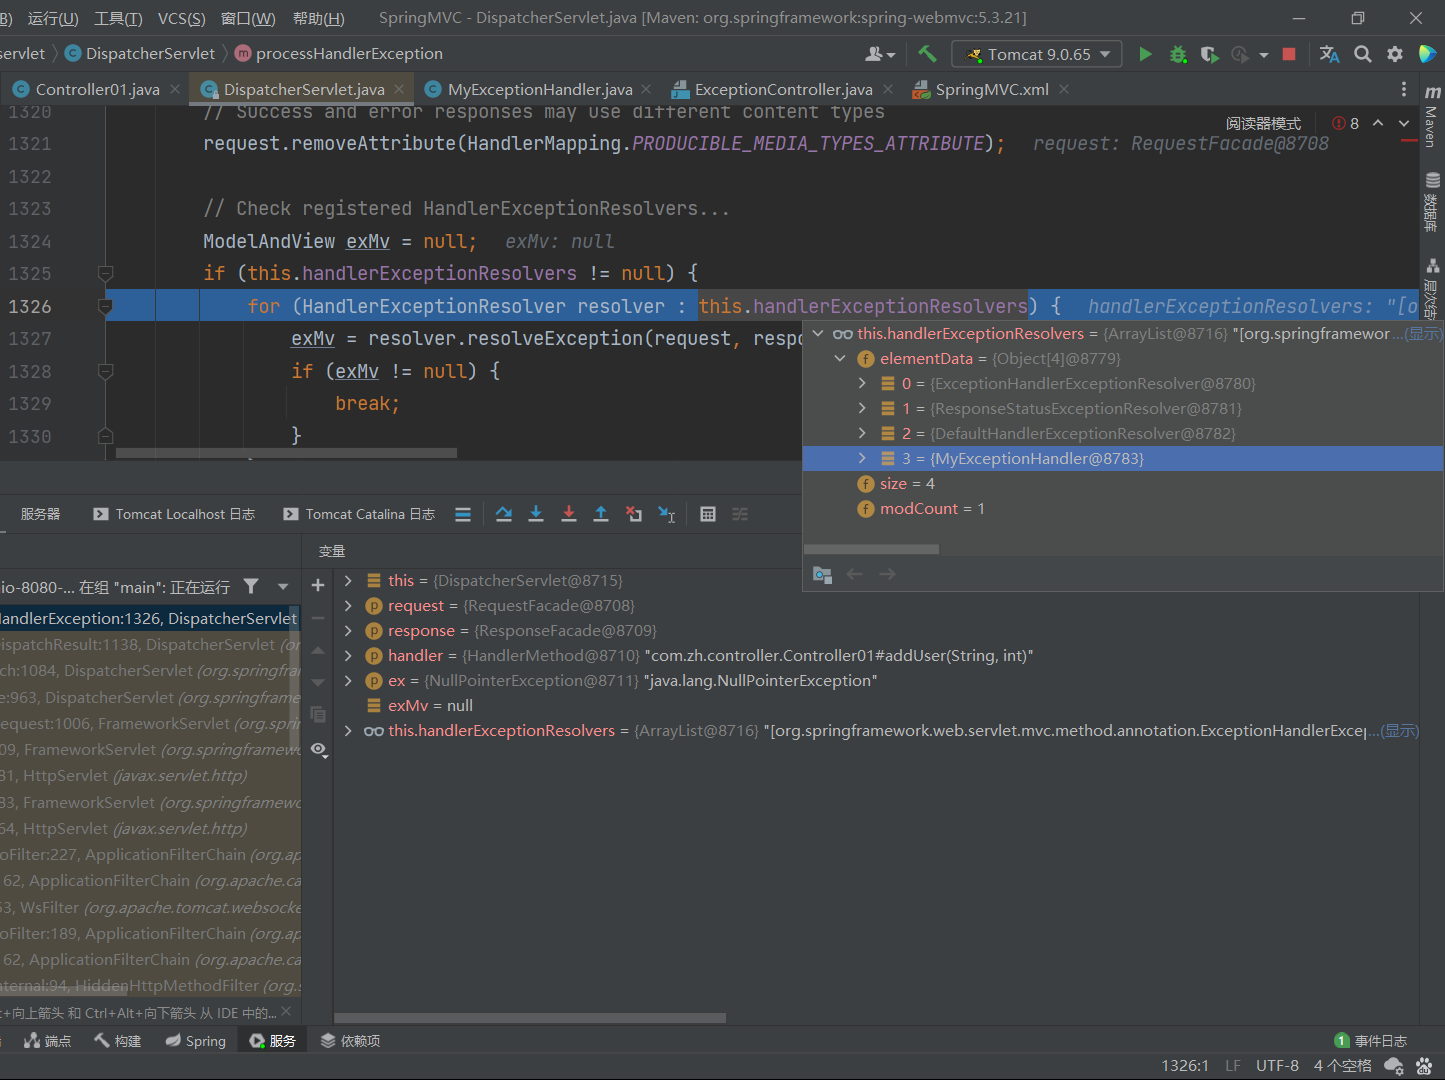Stop the running Tomcat server
Screen dimensions: 1445x1080
pos(1289,54)
